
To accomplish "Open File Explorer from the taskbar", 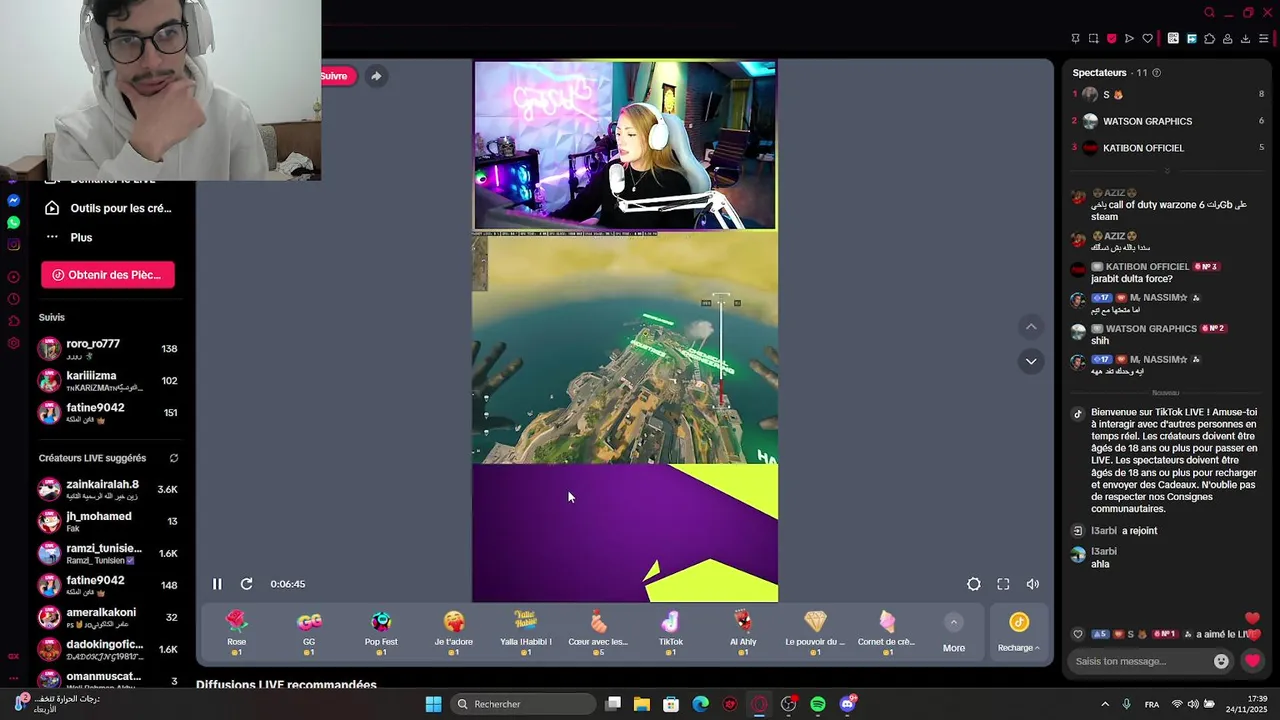I will pos(642,704).
